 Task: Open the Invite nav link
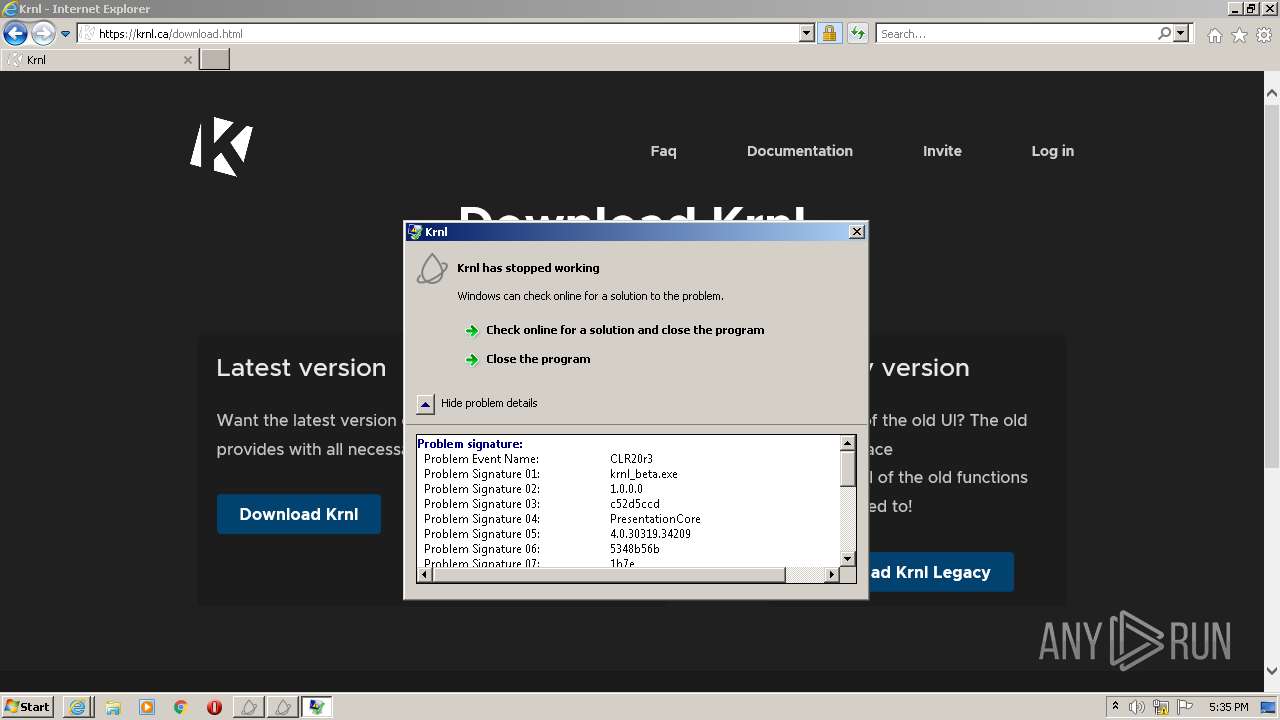942,151
